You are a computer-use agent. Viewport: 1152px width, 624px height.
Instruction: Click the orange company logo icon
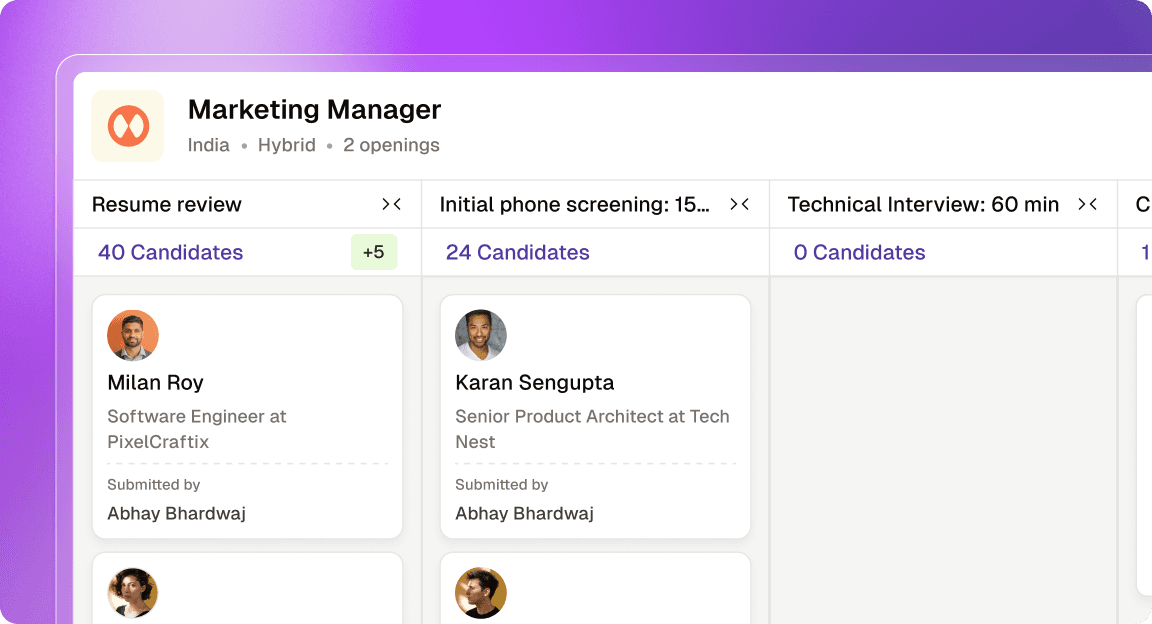(x=128, y=126)
